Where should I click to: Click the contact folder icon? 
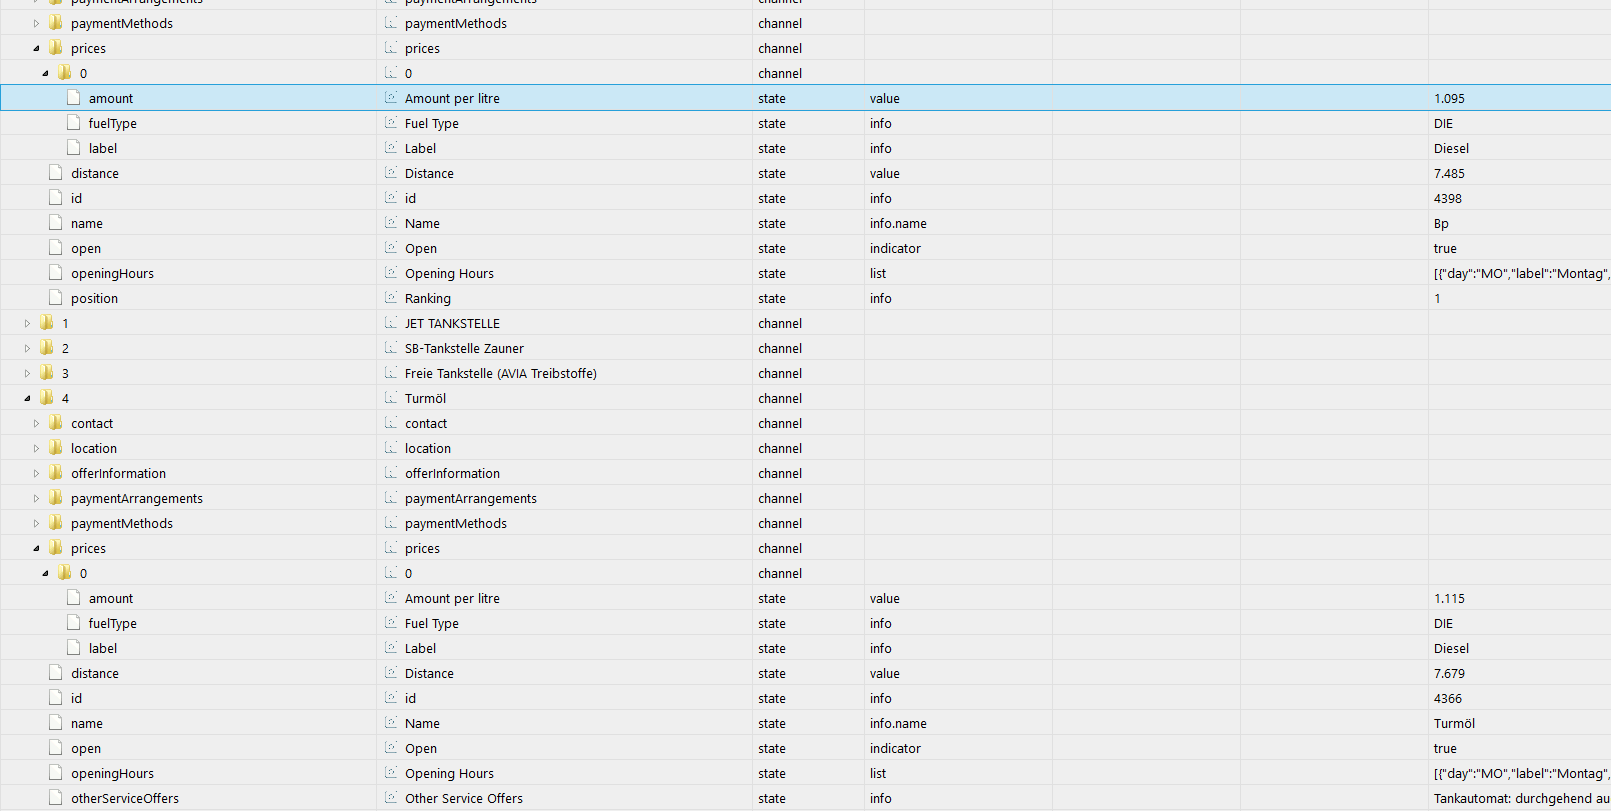pos(56,422)
